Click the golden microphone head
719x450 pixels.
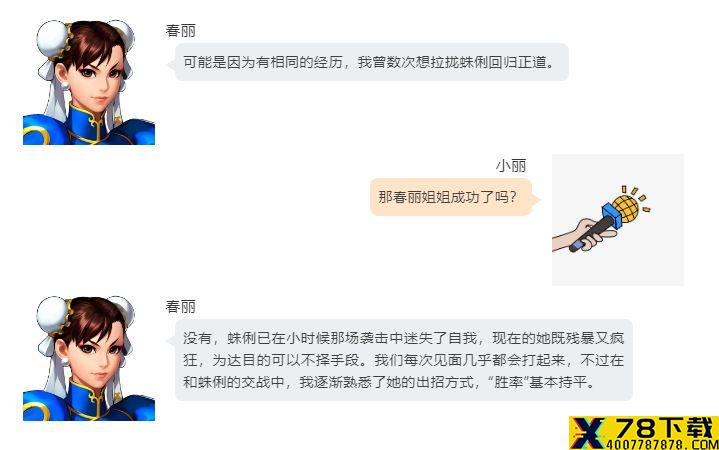pyautogui.click(x=625, y=209)
